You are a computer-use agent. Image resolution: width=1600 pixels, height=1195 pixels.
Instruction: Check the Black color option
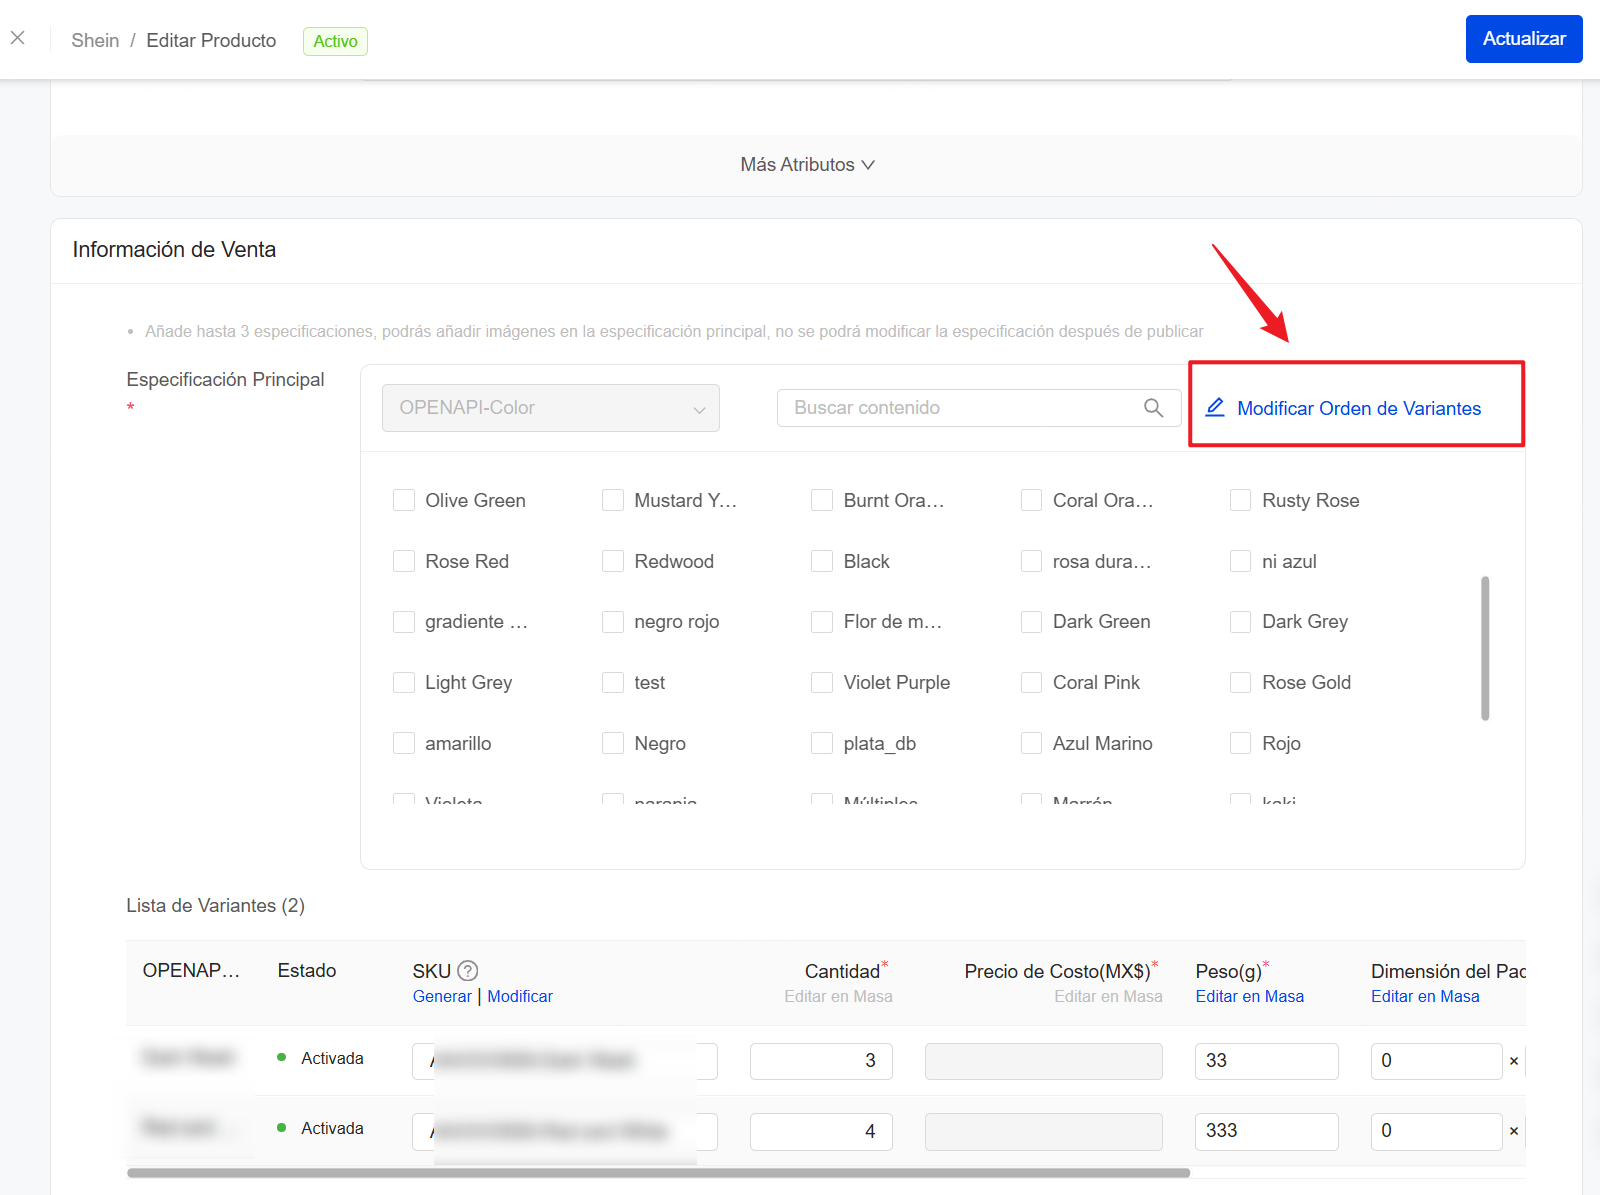point(821,561)
